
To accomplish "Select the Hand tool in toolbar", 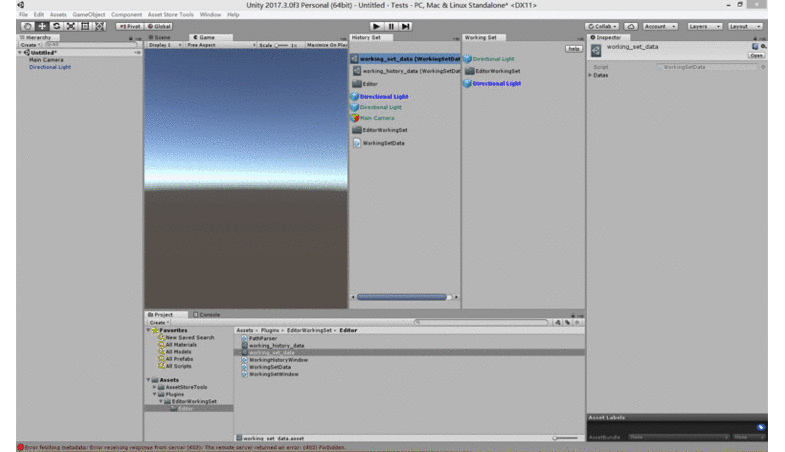I will (x=28, y=26).
